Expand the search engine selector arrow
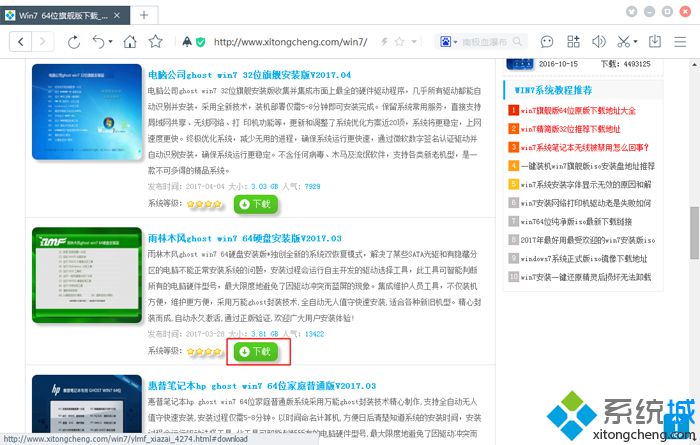 [455, 42]
